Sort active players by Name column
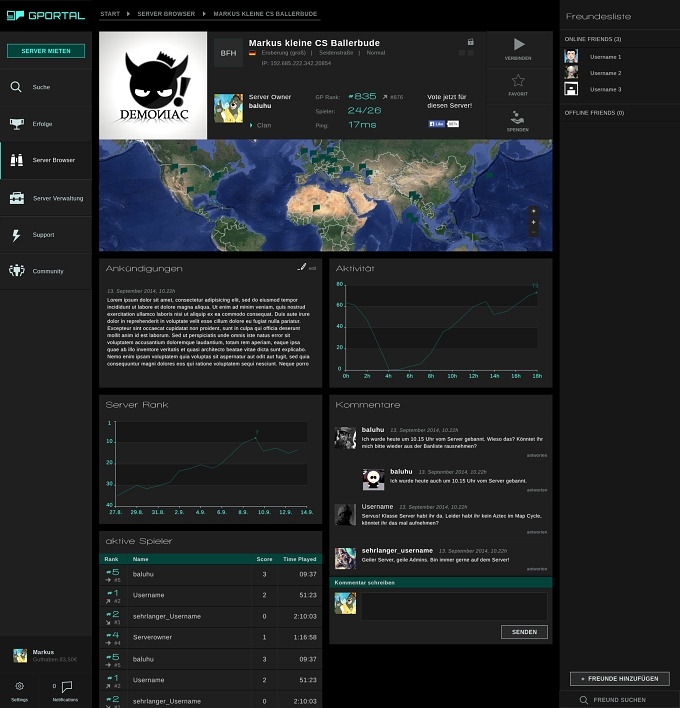Viewport: 680px width, 708px height. coord(140,559)
